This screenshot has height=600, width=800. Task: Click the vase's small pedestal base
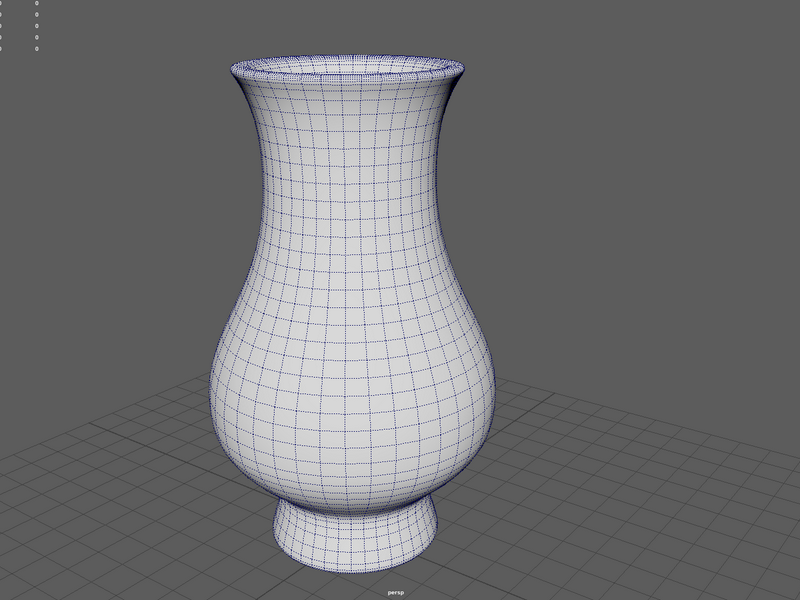point(355,536)
